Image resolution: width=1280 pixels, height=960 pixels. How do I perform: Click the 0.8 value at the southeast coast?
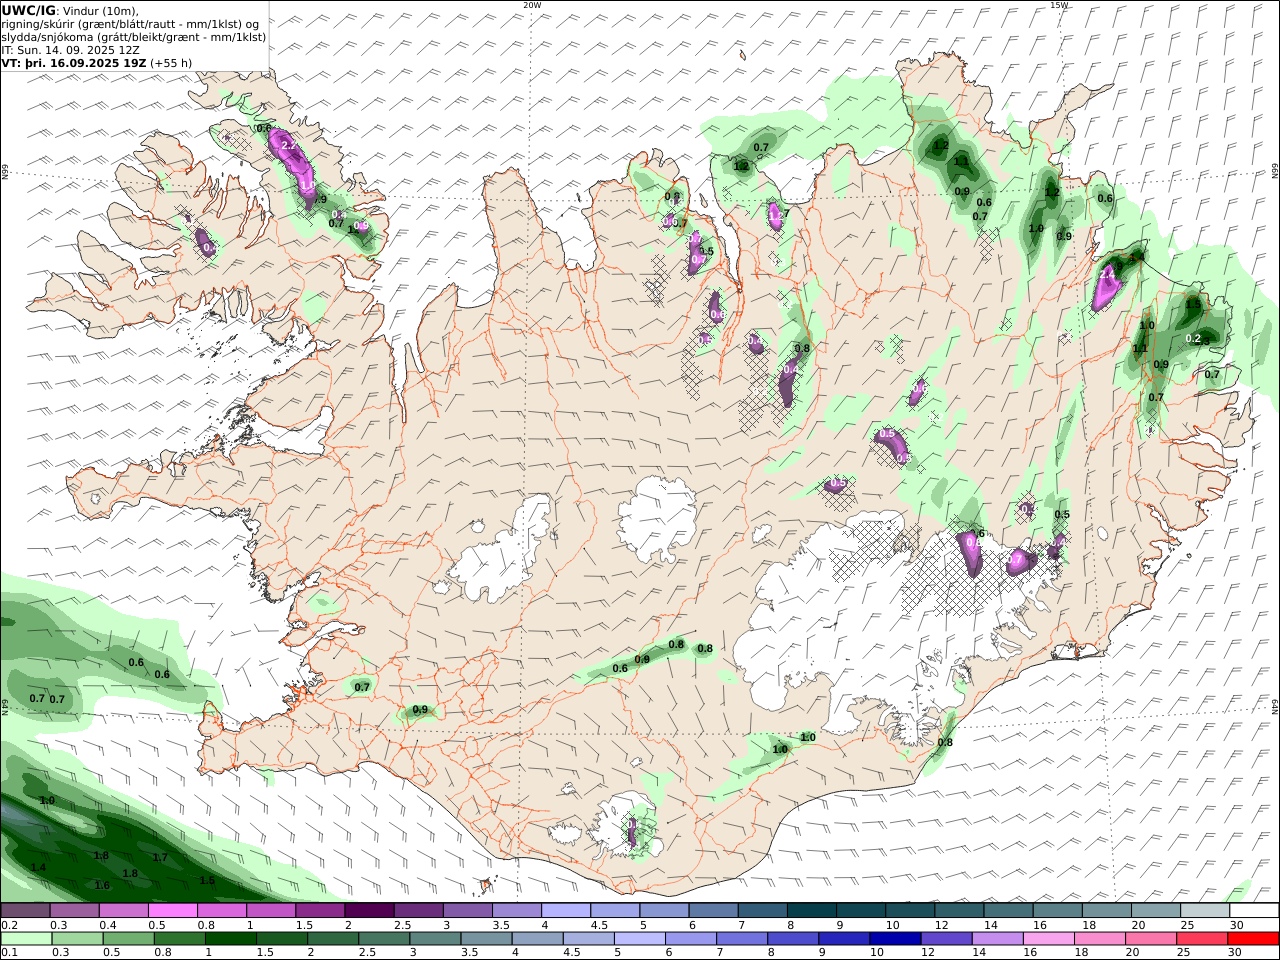(x=945, y=742)
